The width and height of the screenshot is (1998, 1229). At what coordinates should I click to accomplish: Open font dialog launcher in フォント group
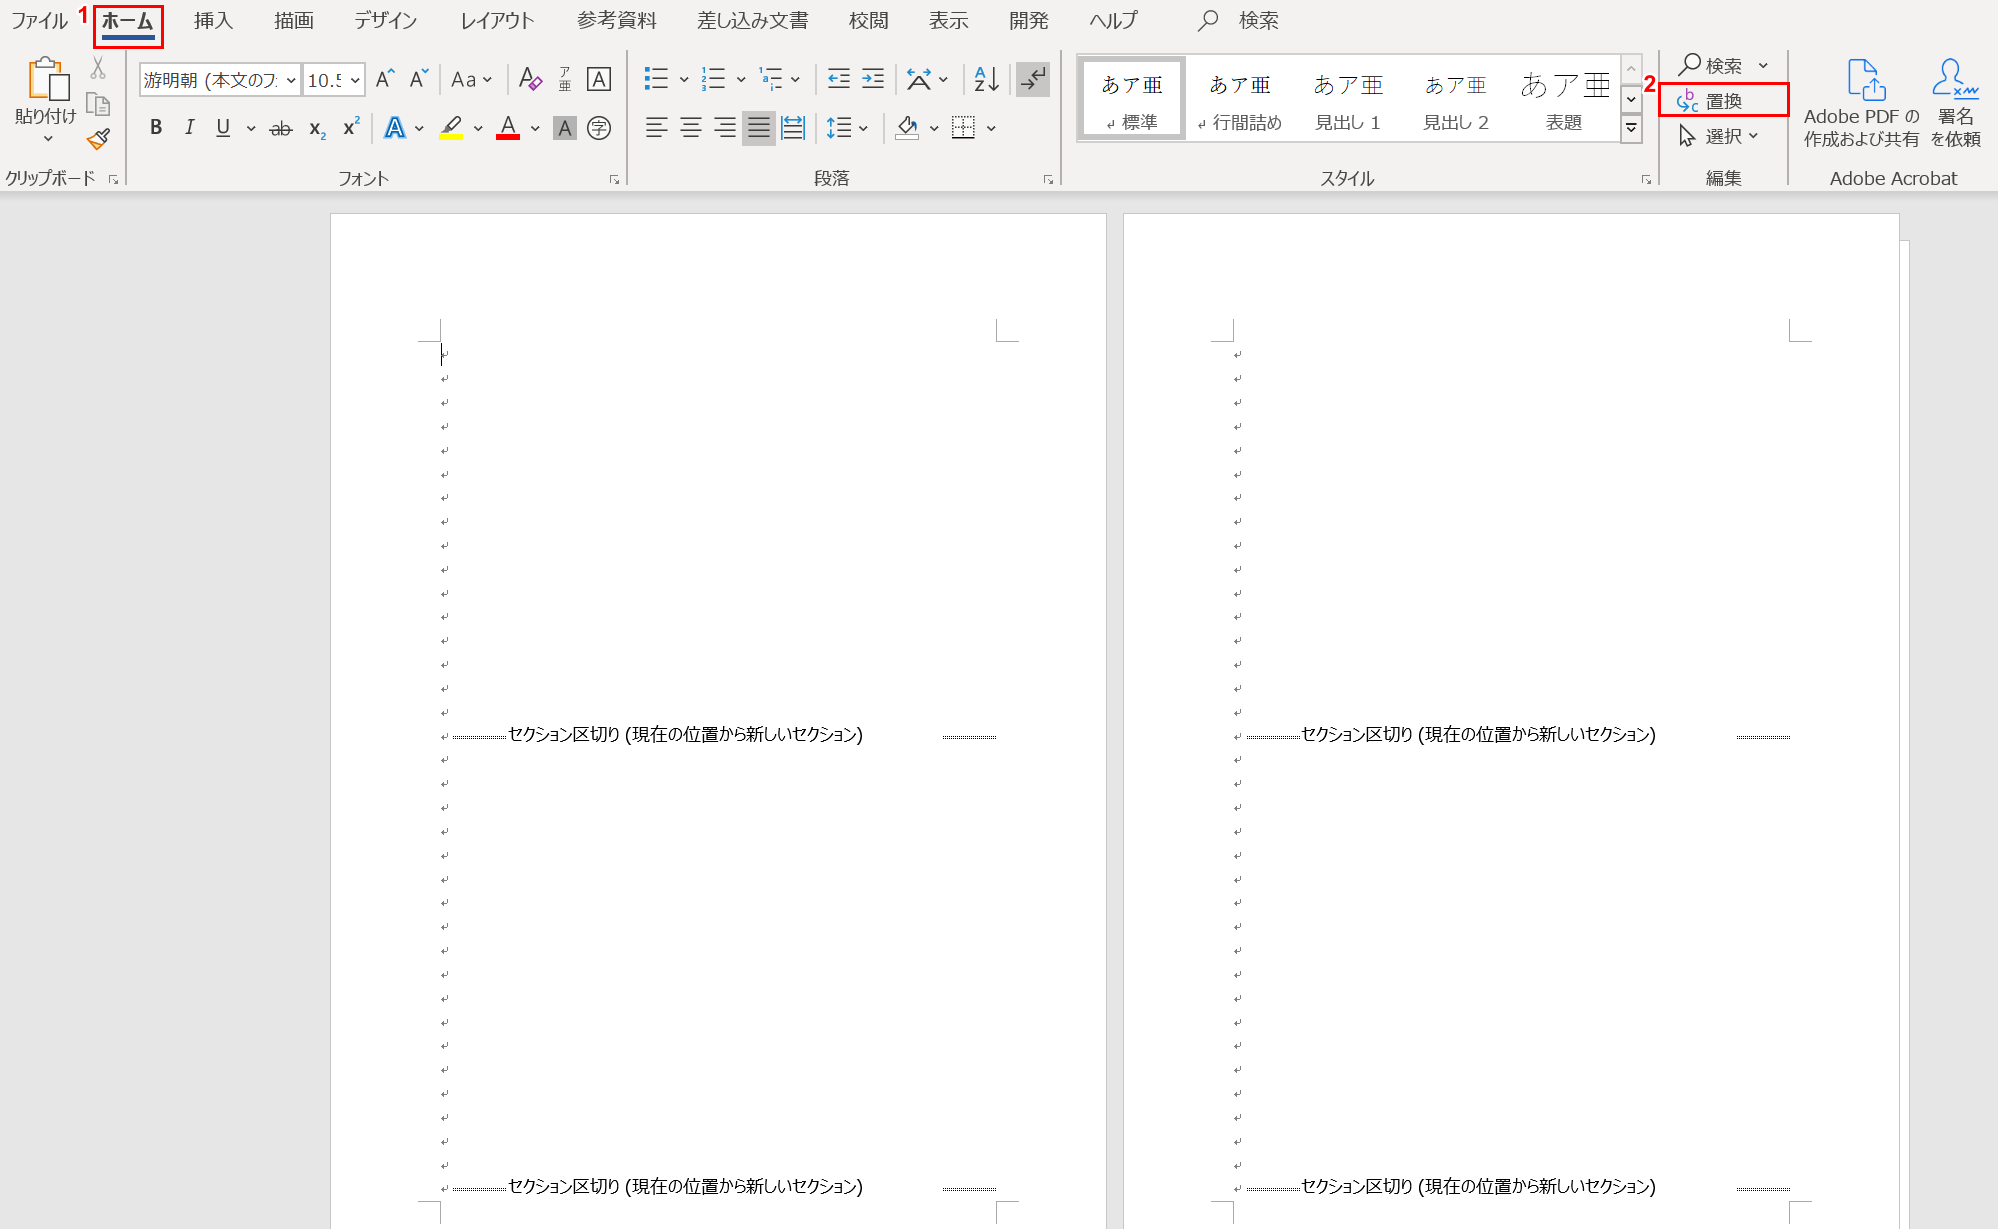point(614,179)
